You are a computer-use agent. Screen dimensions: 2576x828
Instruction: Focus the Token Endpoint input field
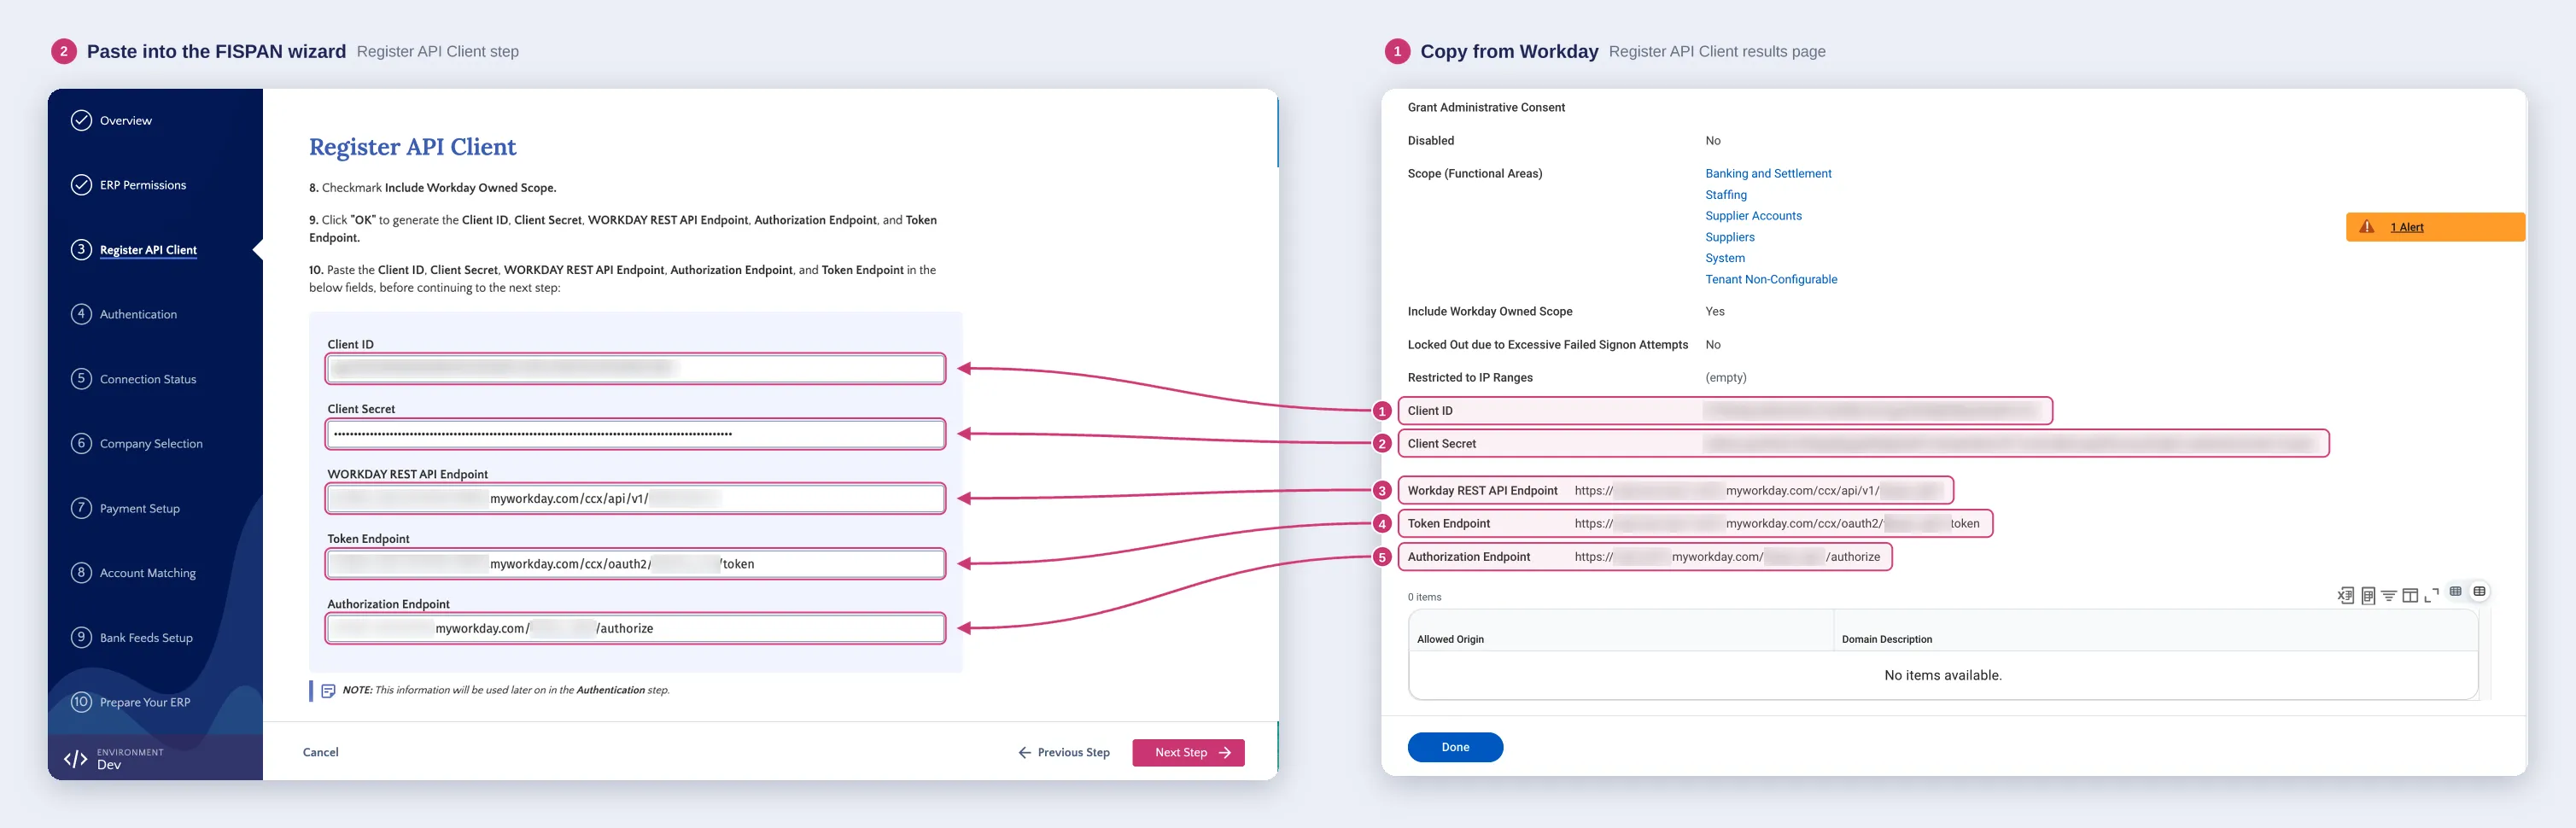coord(635,564)
